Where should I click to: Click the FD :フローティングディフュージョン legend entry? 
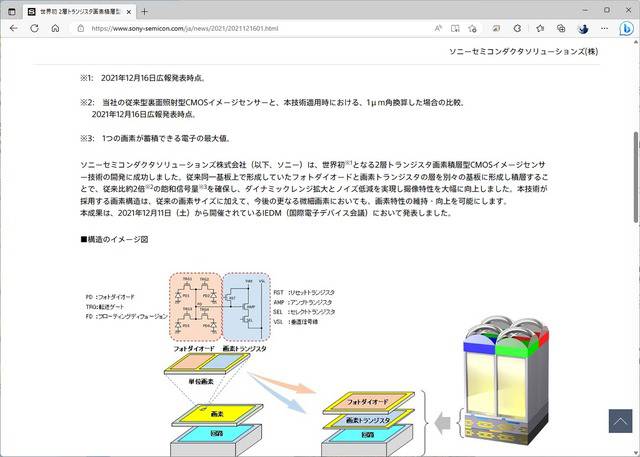pyautogui.click(x=127, y=317)
